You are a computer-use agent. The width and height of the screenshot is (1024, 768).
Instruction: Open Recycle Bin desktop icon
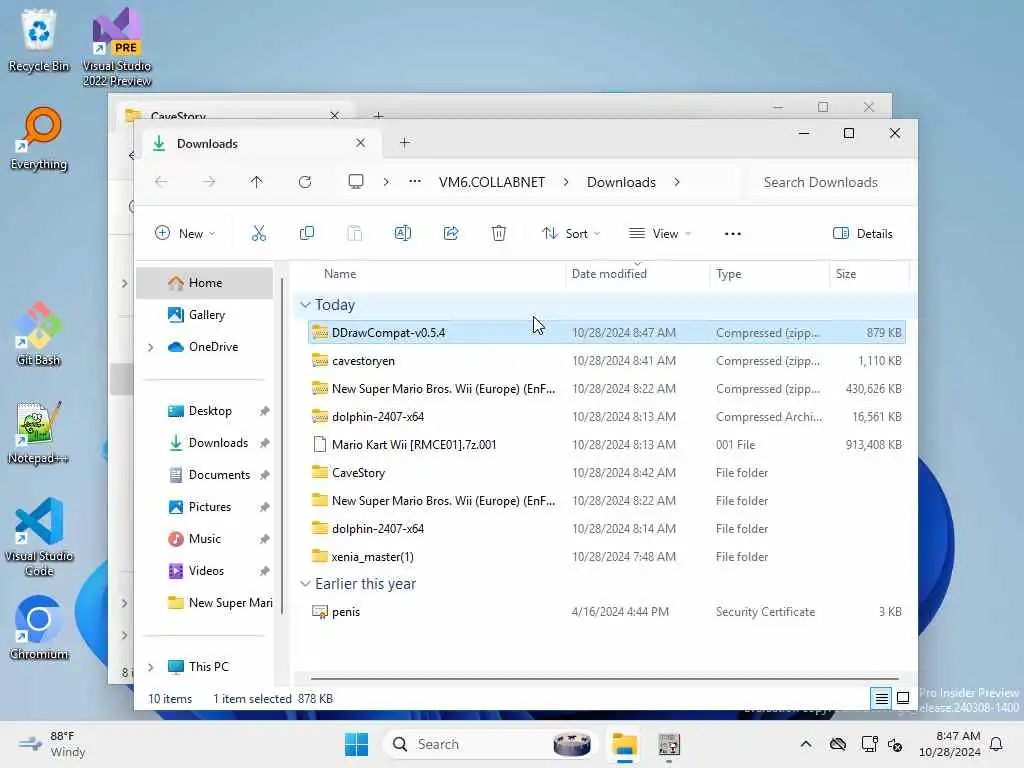coord(39,41)
